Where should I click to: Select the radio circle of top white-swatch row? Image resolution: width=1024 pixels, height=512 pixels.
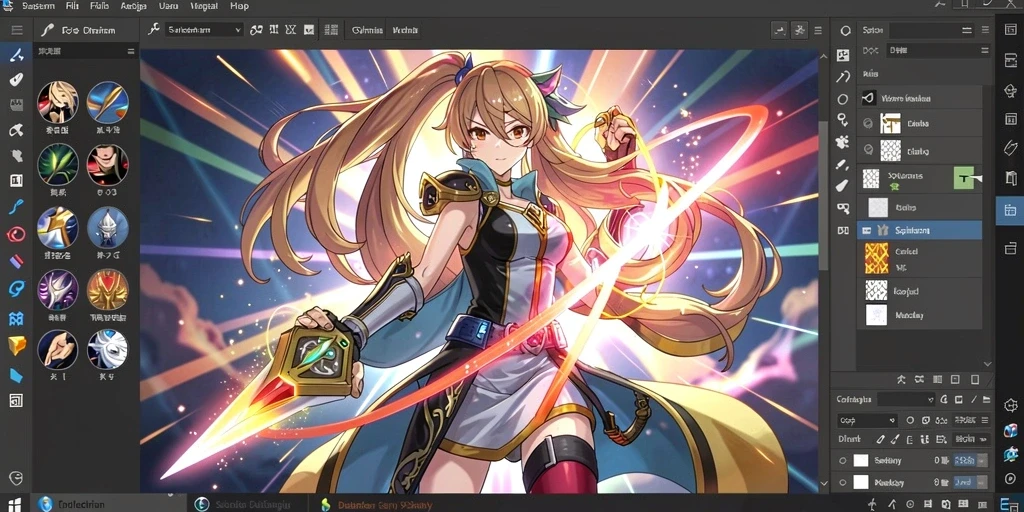pyautogui.click(x=842, y=460)
